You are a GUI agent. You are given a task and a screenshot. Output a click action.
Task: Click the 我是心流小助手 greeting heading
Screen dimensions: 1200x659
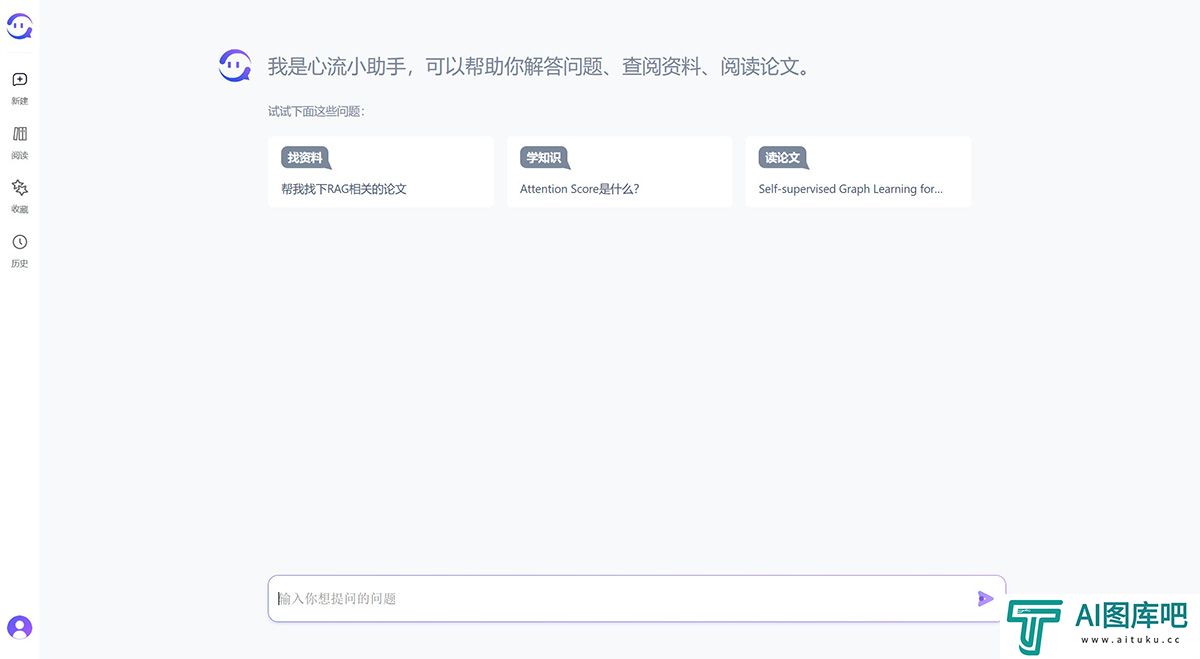pos(539,67)
